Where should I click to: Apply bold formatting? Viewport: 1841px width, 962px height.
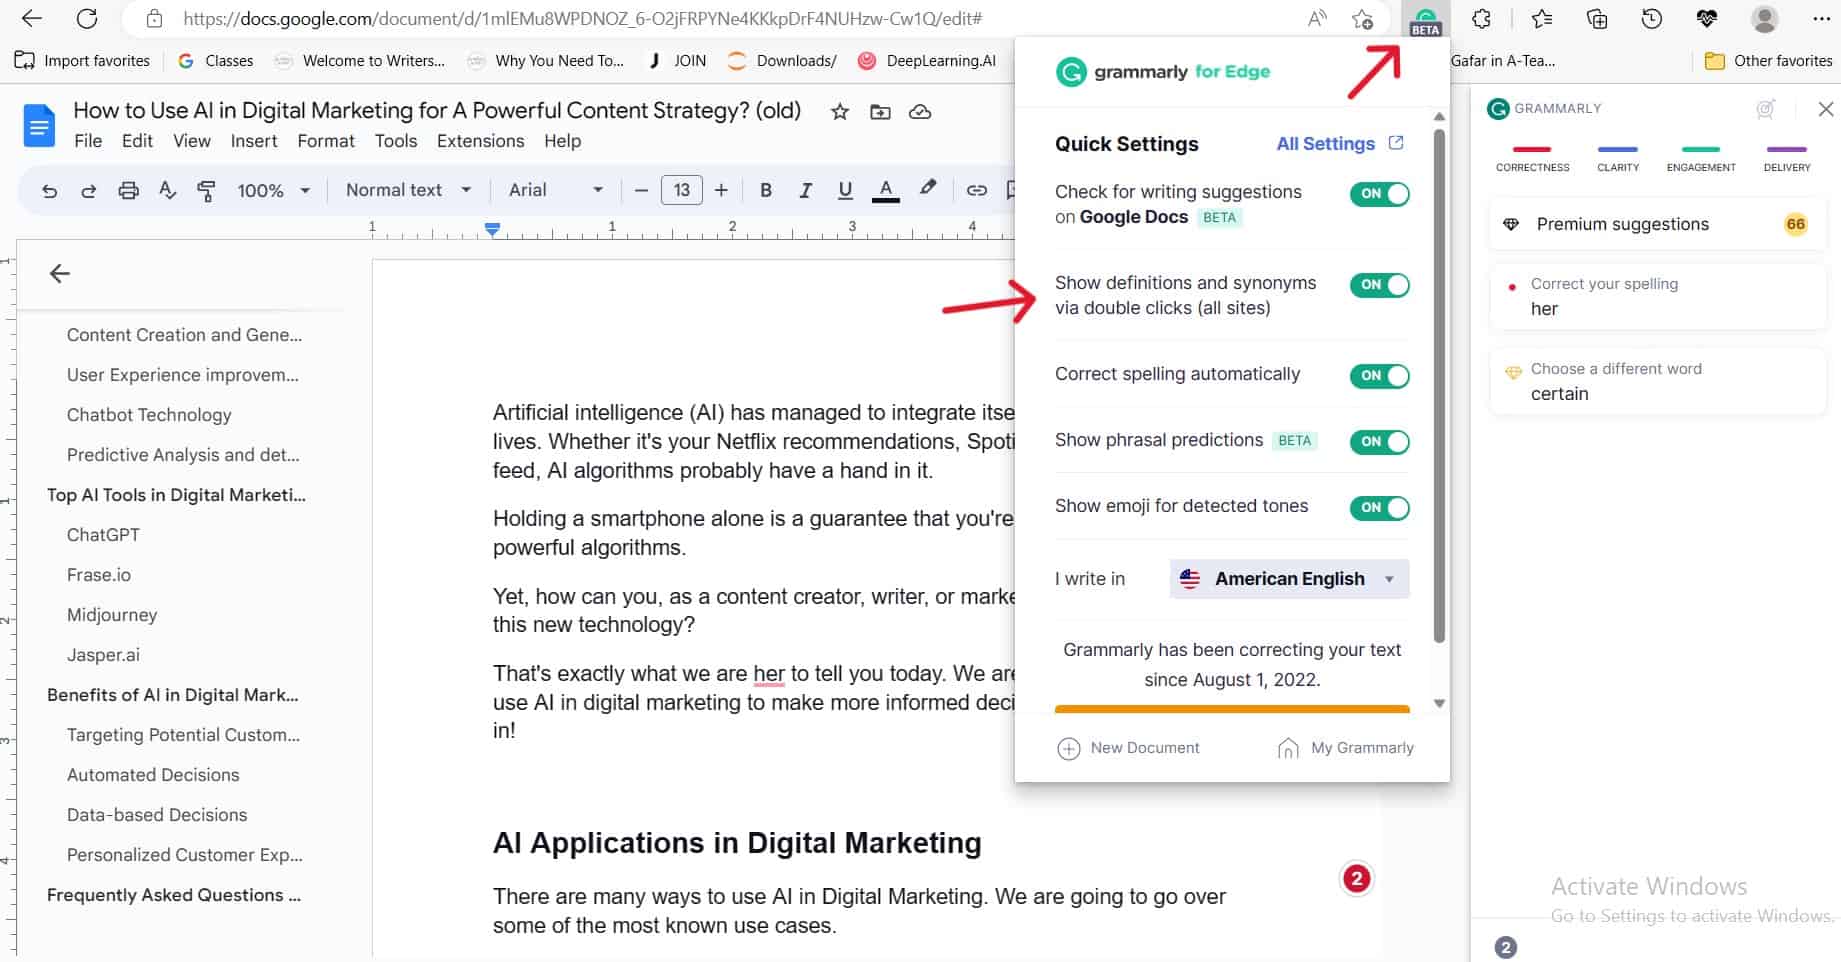click(x=765, y=189)
